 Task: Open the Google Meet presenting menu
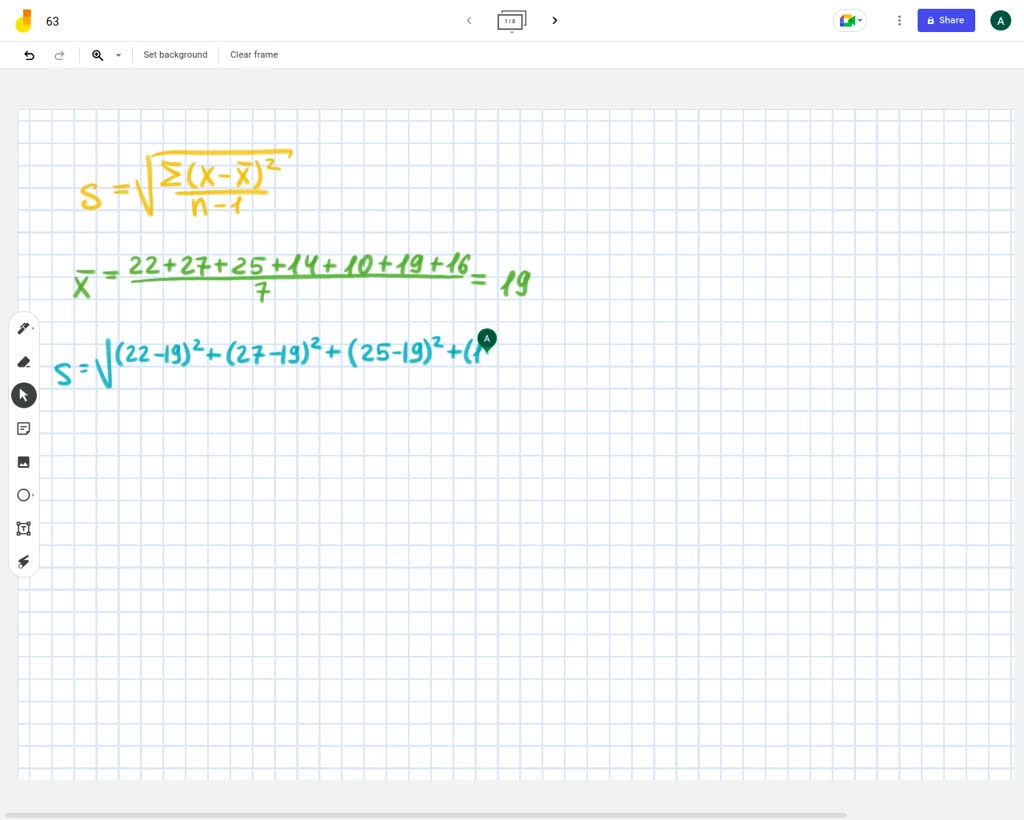(x=849, y=20)
